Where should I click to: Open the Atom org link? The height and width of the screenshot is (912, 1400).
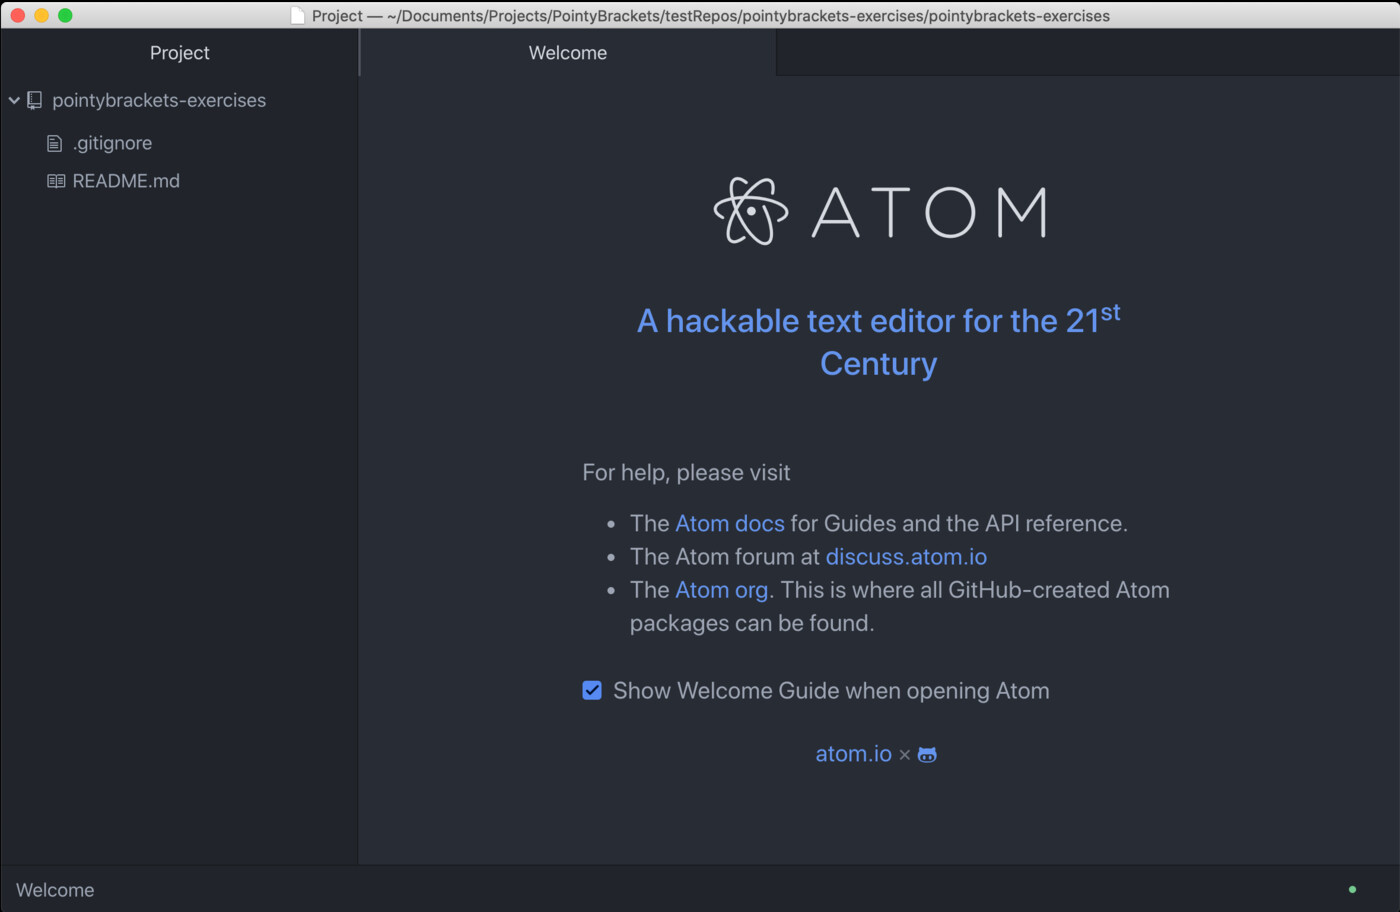tap(721, 590)
